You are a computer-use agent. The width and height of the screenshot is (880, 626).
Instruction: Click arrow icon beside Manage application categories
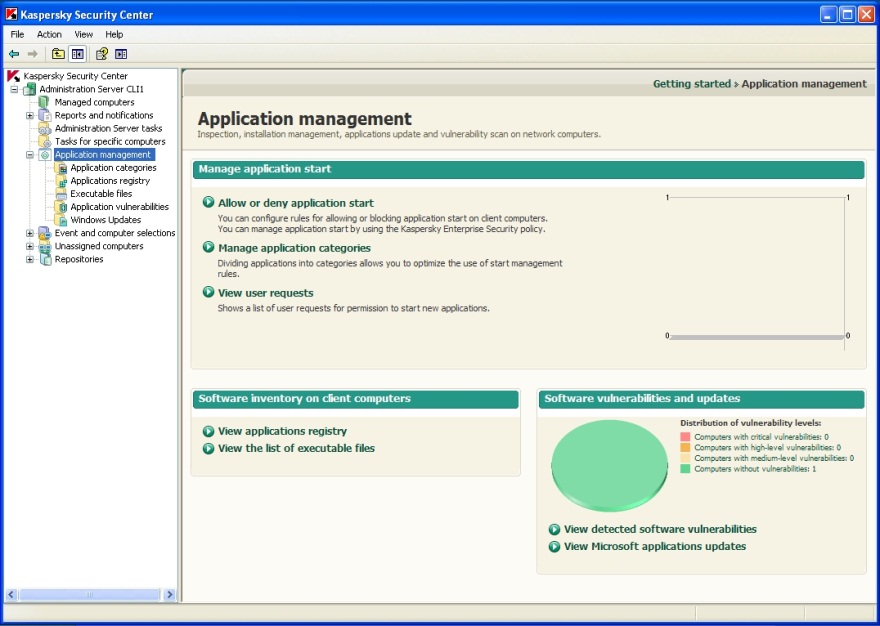pyautogui.click(x=208, y=247)
